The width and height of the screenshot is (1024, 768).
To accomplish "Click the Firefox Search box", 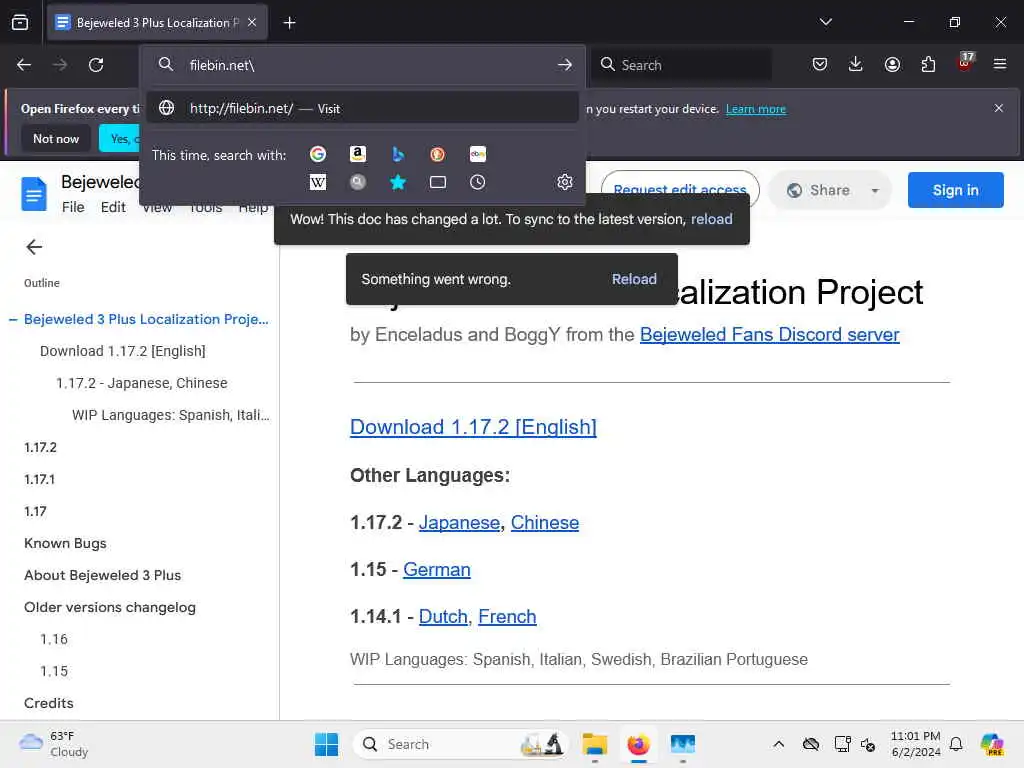I will (x=682, y=65).
